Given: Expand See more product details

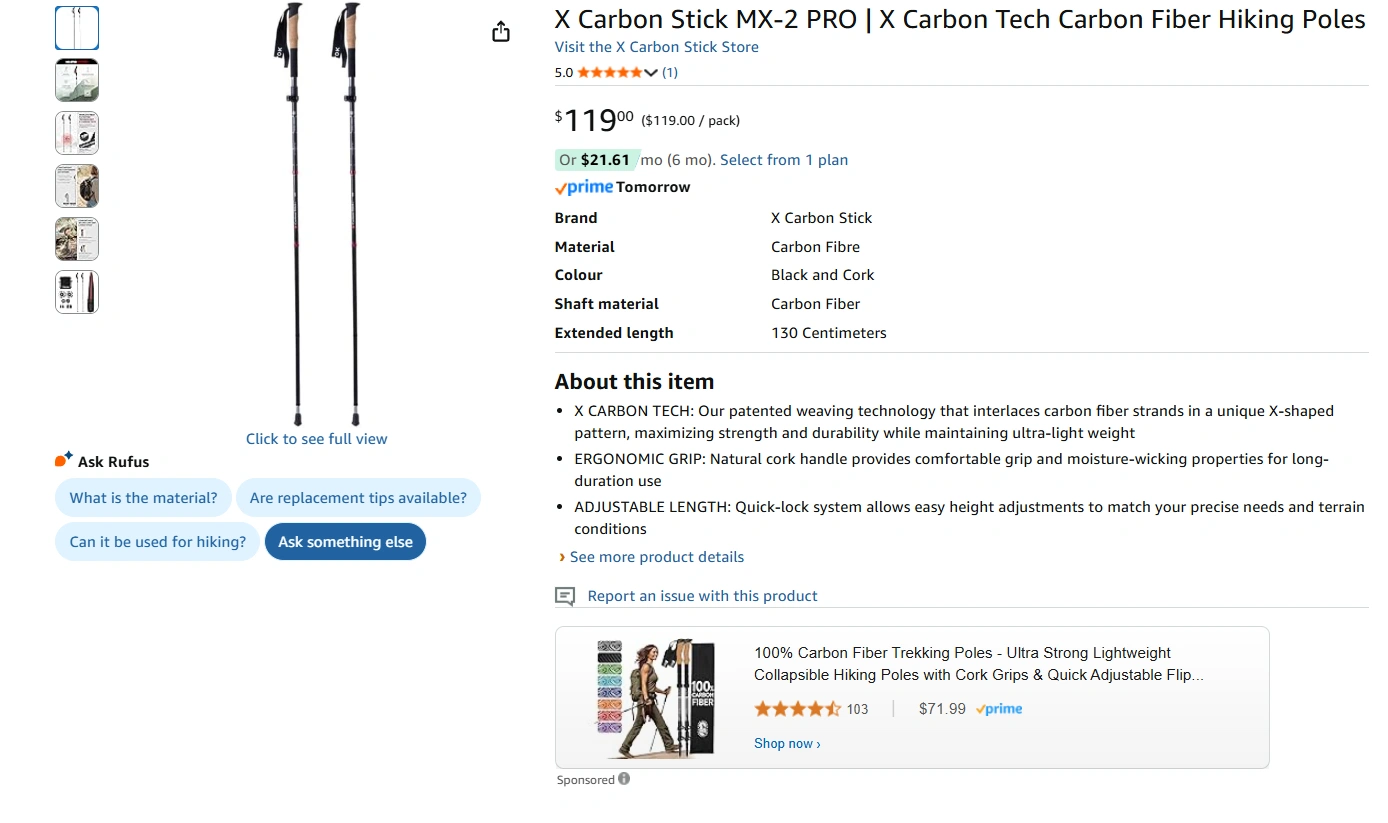Looking at the screenshot, I should click(x=656, y=557).
